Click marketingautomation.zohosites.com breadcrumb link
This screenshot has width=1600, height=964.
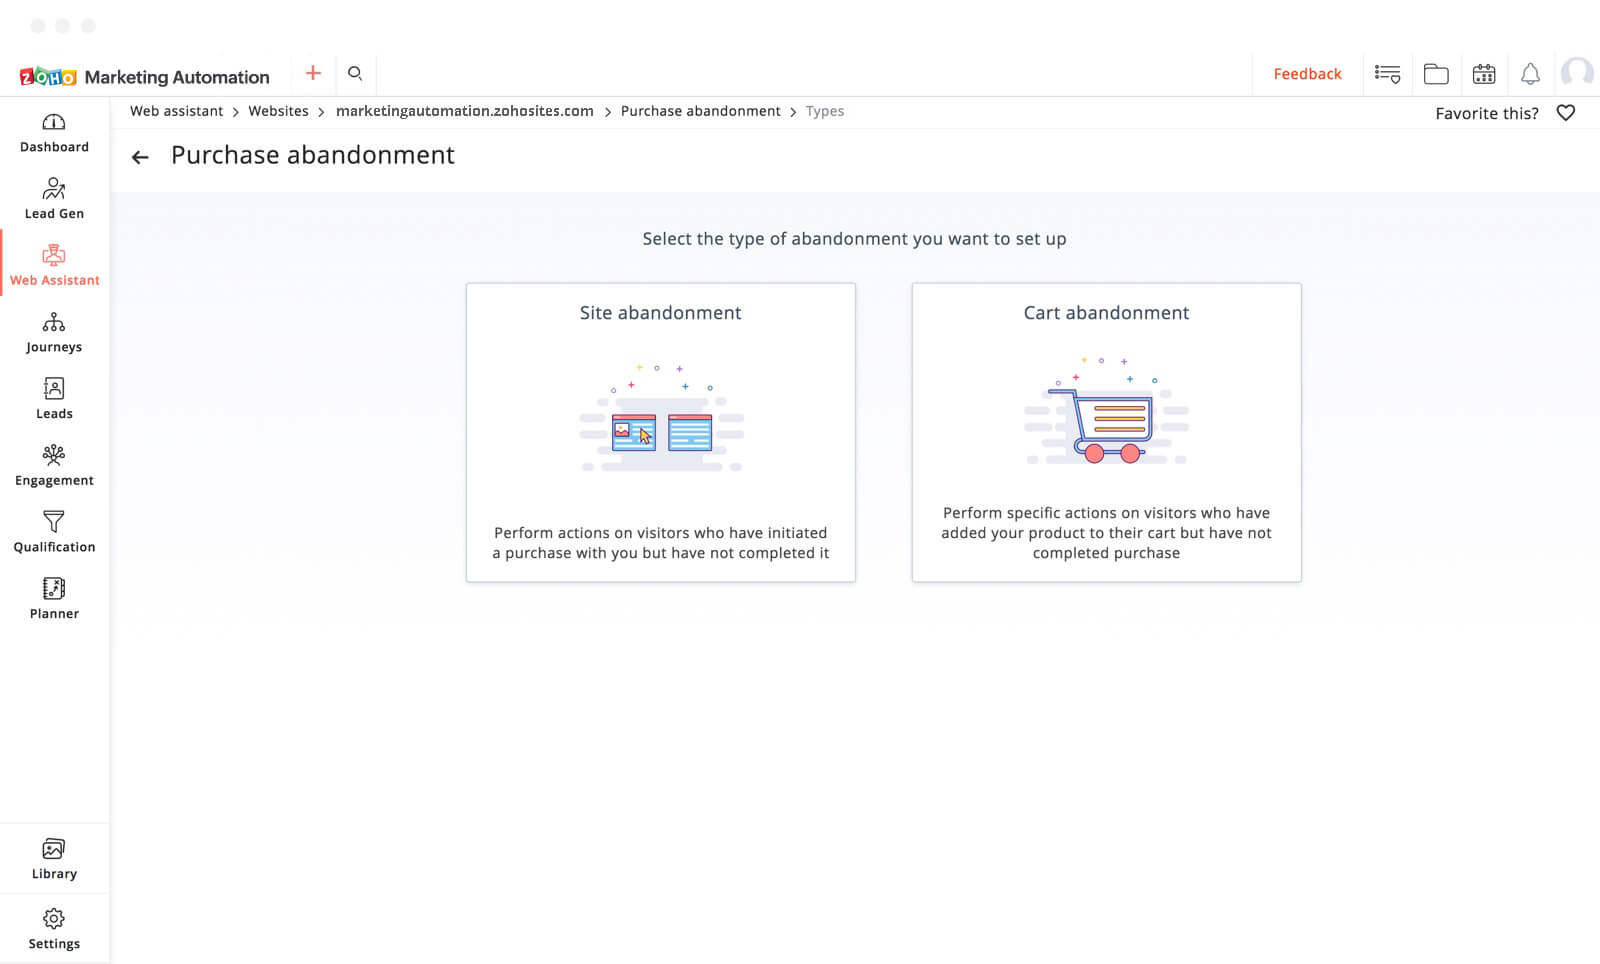464,111
